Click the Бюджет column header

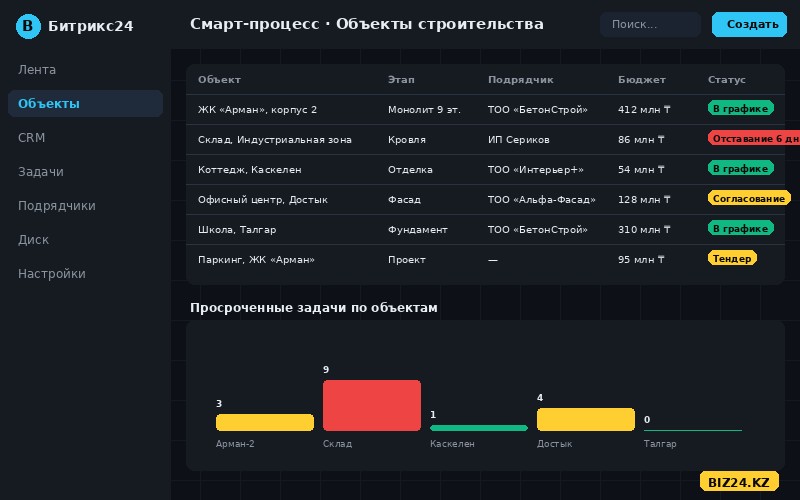(641, 80)
